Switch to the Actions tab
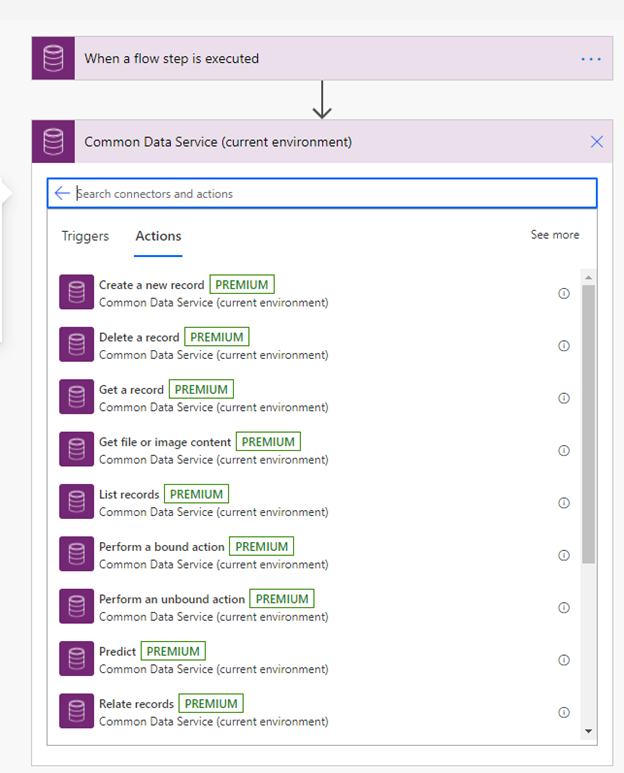 click(x=158, y=236)
